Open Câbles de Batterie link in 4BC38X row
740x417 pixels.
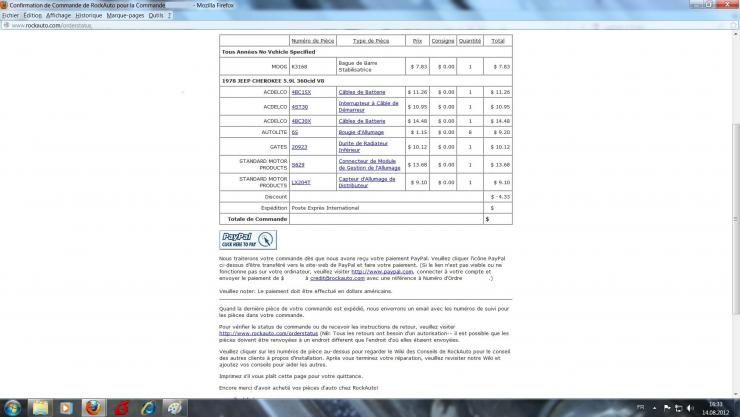362,121
